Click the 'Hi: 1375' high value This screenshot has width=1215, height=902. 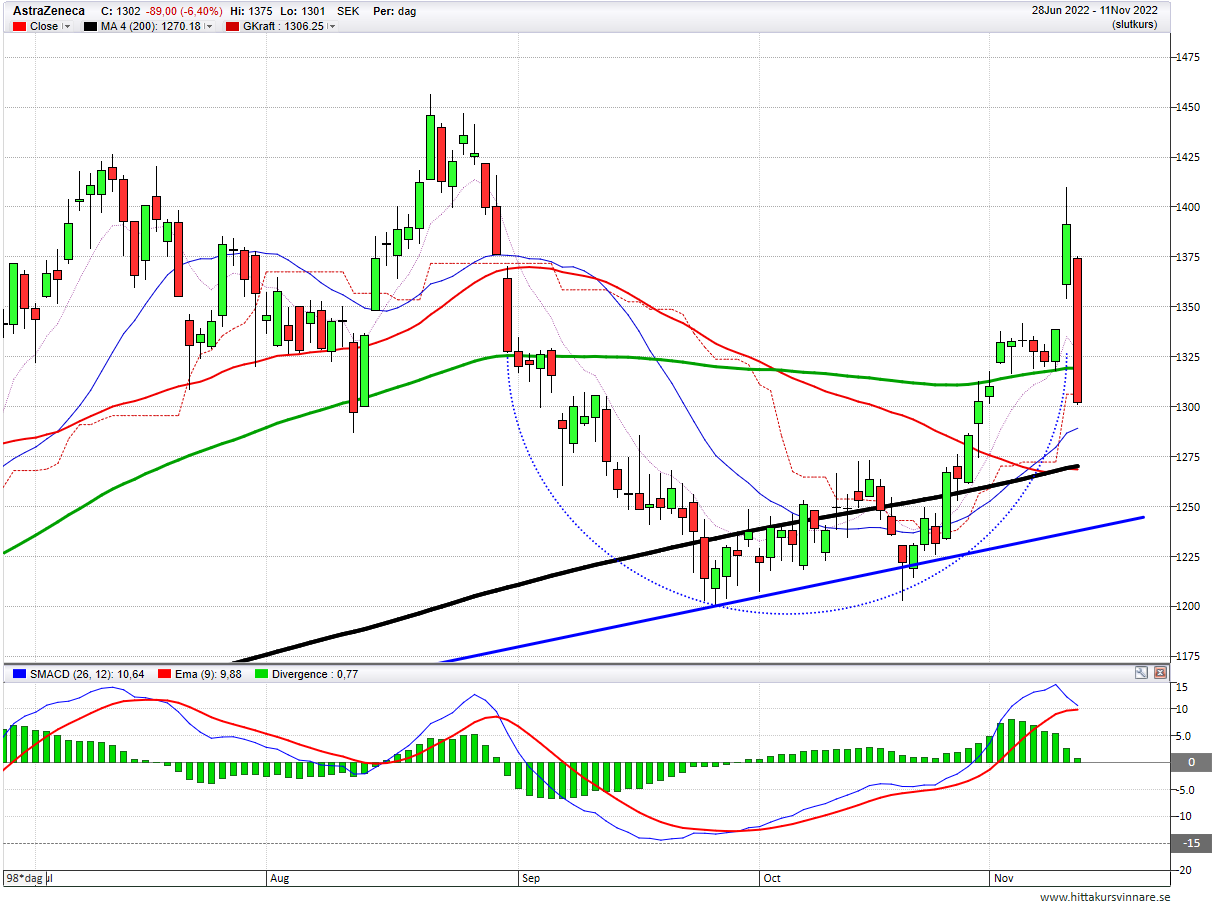click(251, 11)
